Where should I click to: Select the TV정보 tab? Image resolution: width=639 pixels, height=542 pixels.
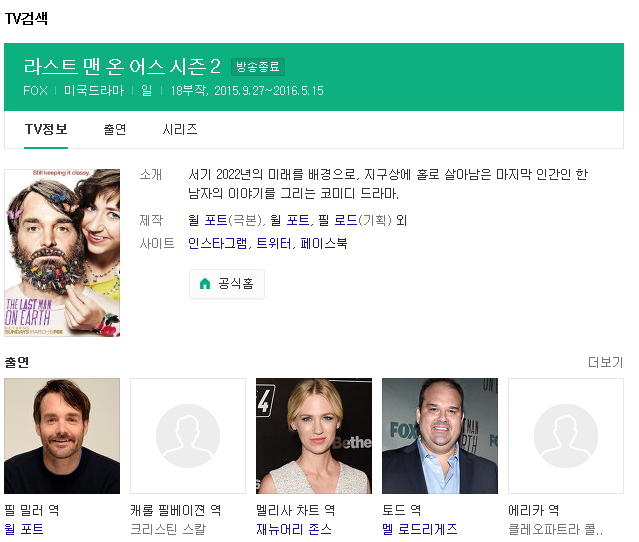tap(46, 130)
